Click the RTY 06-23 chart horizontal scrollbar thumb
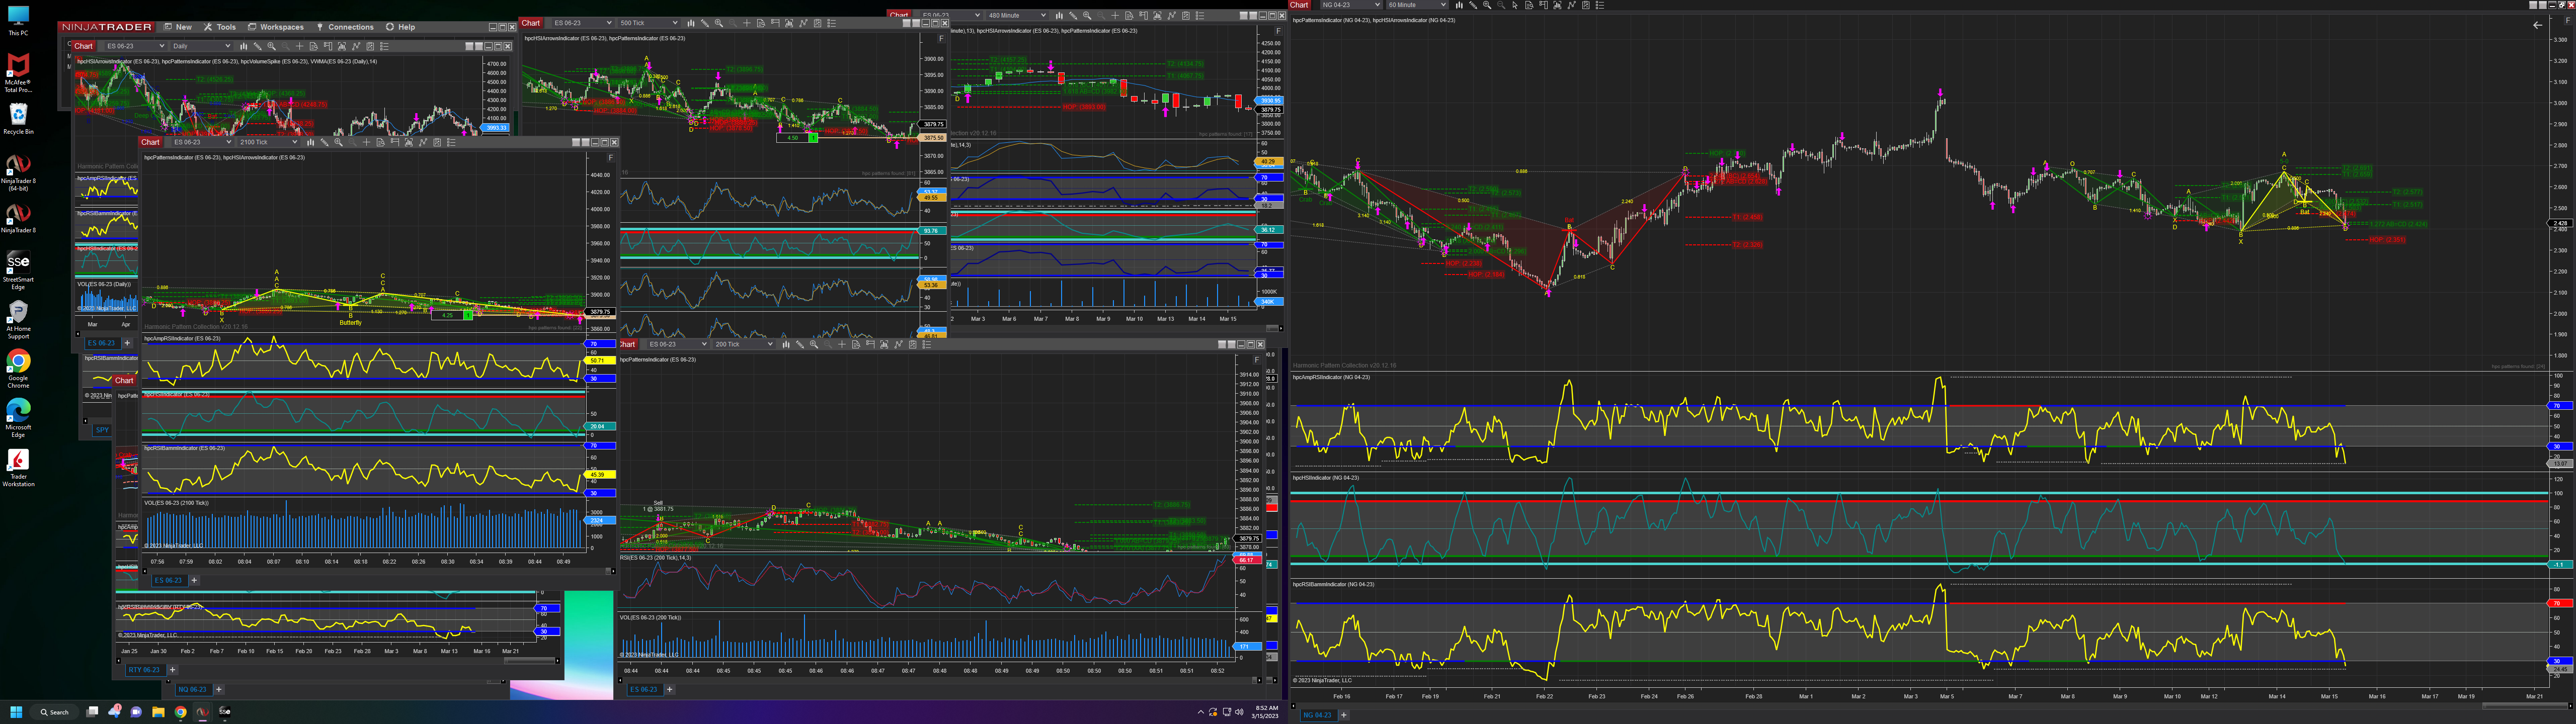This screenshot has width=2576, height=724. click(x=530, y=661)
